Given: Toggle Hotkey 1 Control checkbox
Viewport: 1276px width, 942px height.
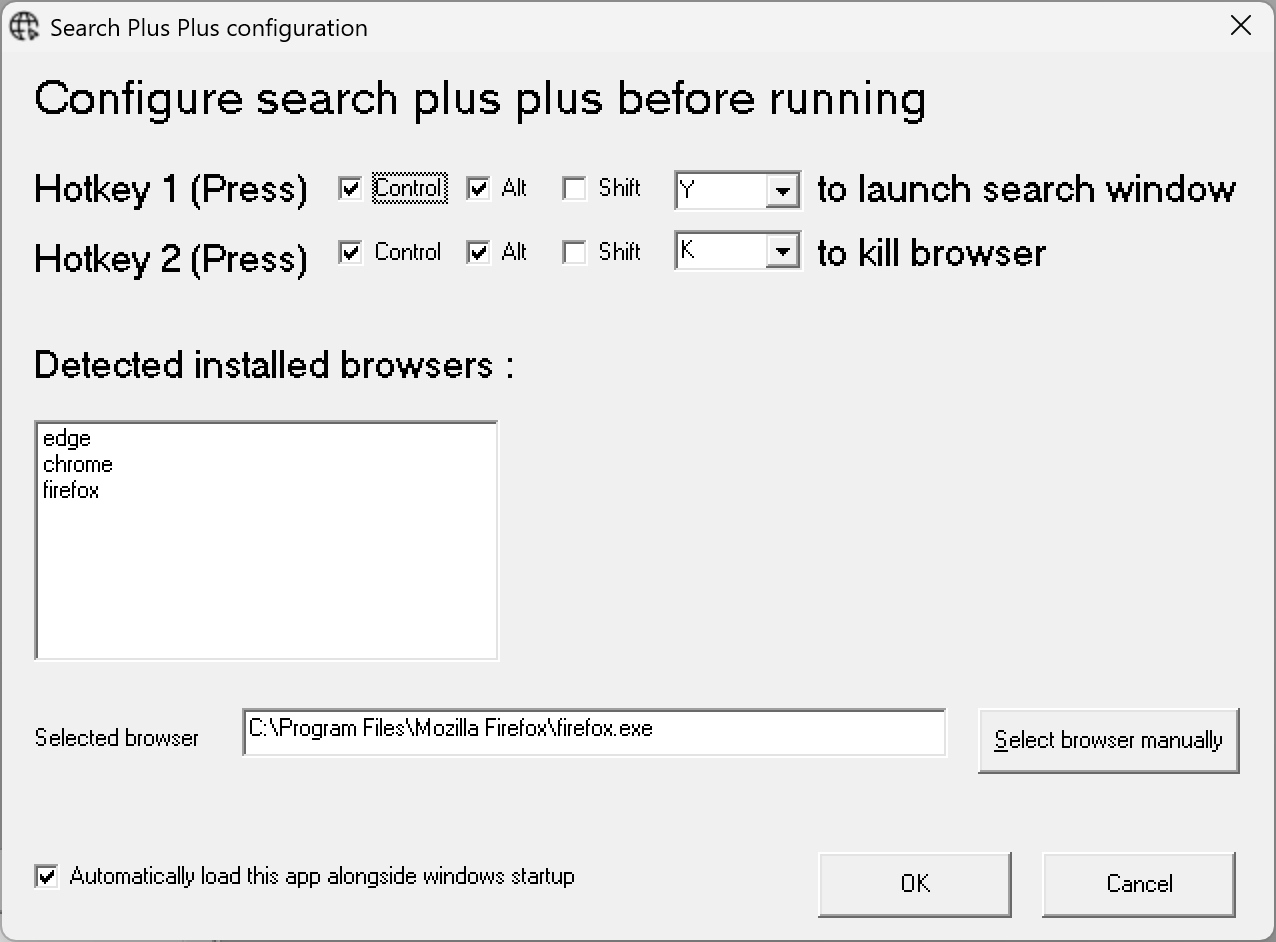Looking at the screenshot, I should point(350,189).
